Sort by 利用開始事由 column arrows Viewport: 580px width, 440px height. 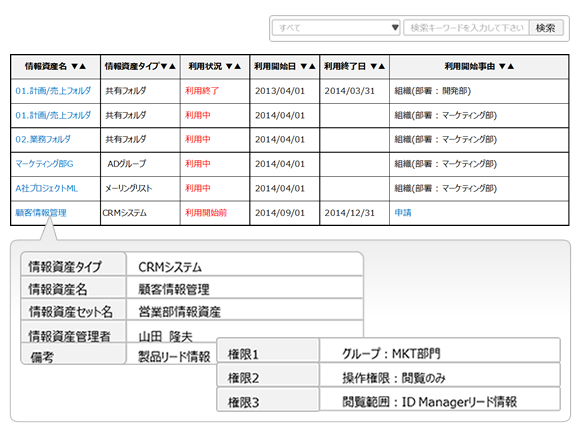coord(506,66)
